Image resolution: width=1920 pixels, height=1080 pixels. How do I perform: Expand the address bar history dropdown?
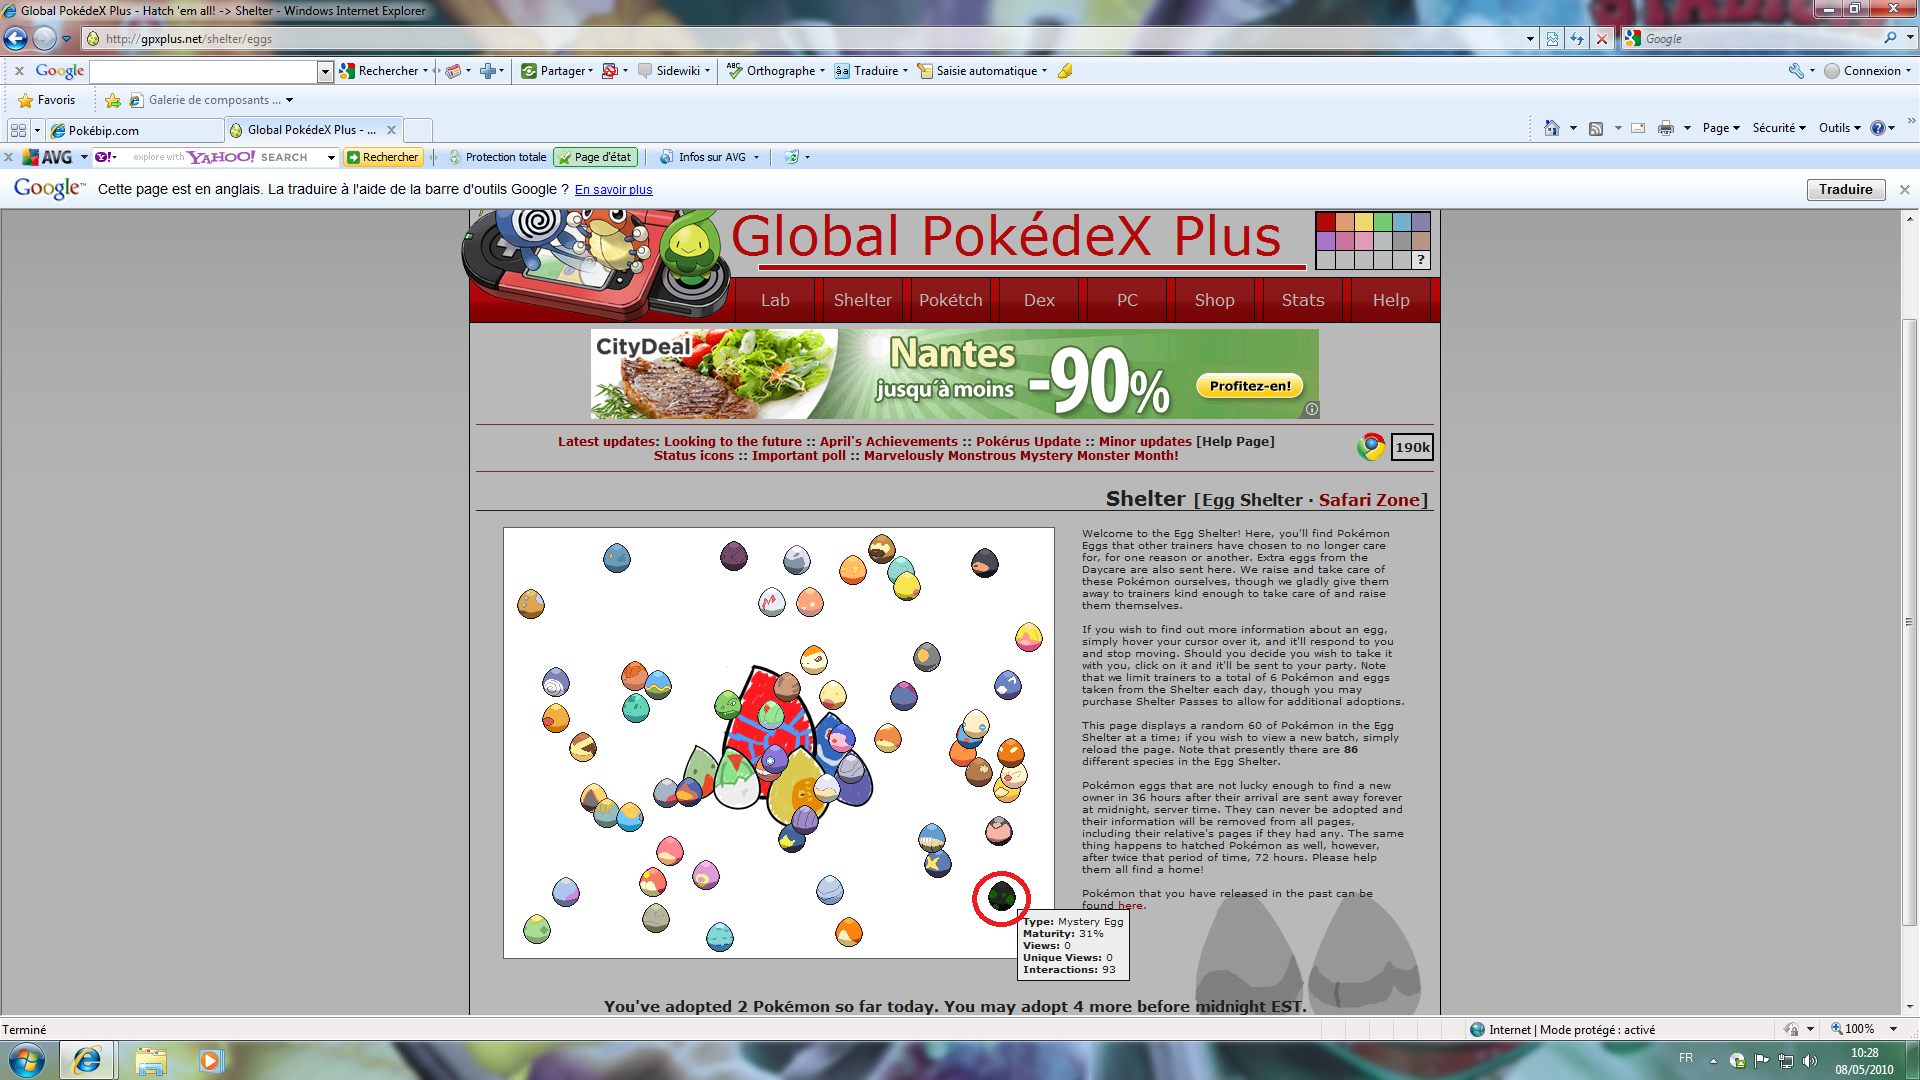[1530, 39]
